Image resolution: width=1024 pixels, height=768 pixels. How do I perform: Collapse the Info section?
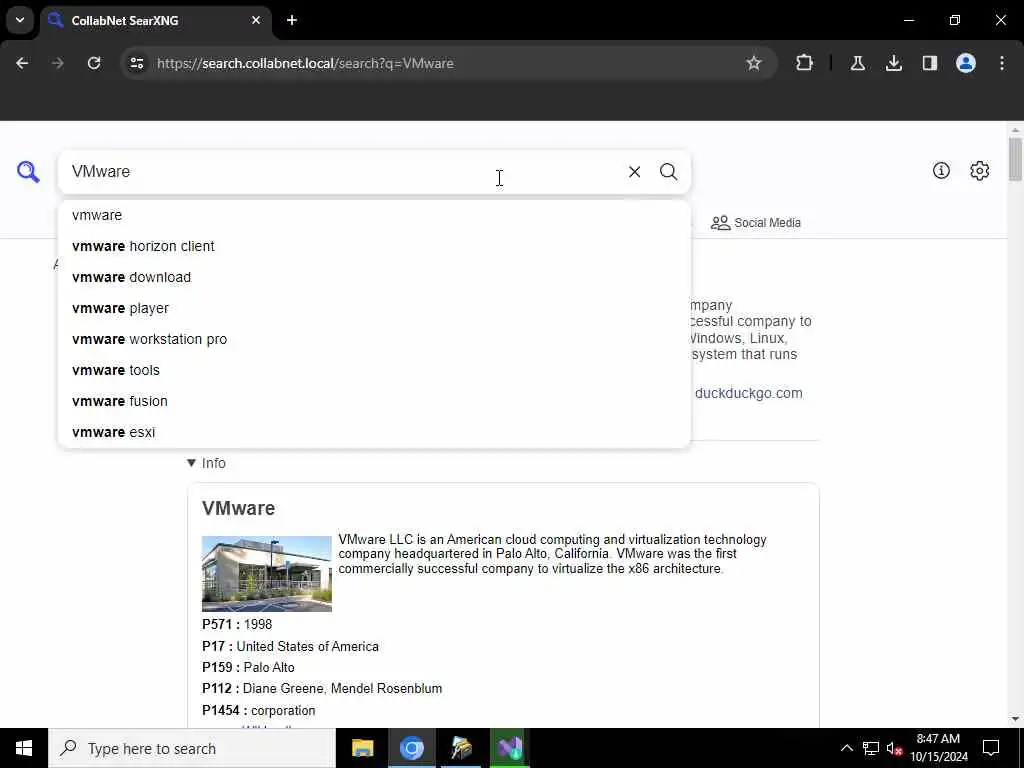(206, 463)
